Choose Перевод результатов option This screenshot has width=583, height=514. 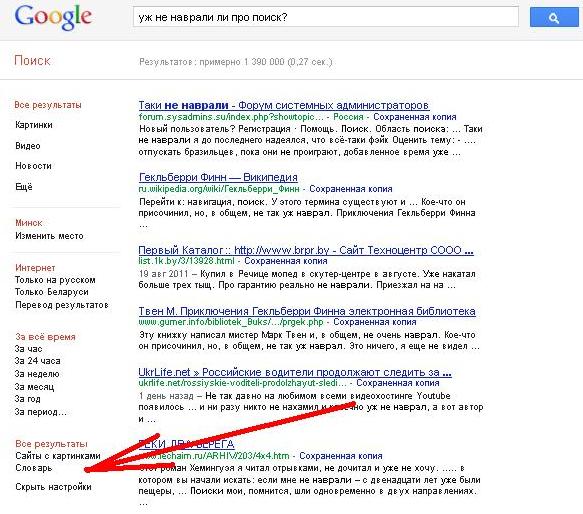(x=62, y=305)
